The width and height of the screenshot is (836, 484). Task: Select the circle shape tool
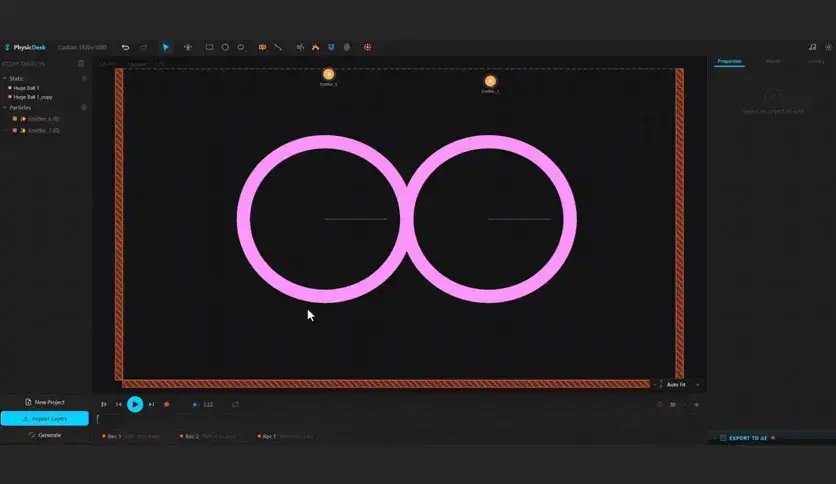point(225,47)
